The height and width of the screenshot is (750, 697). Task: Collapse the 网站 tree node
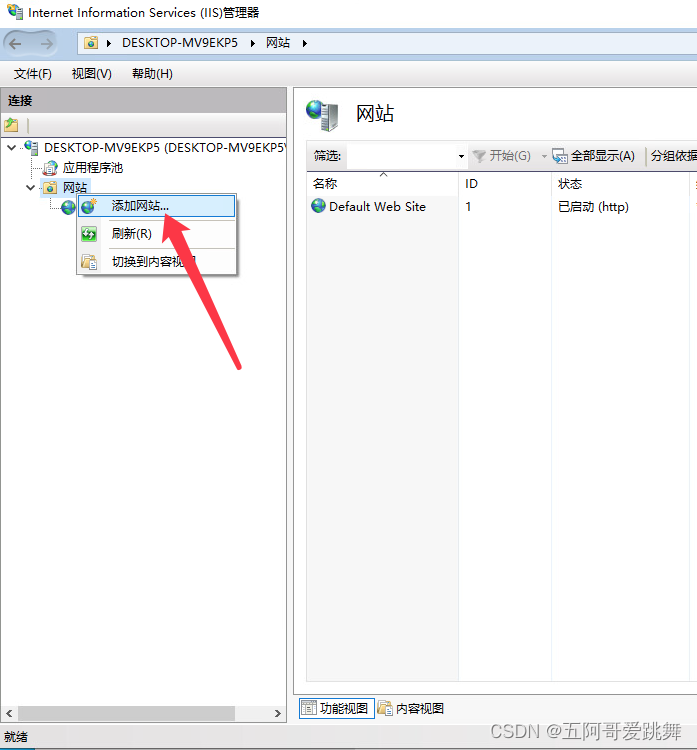coord(30,188)
